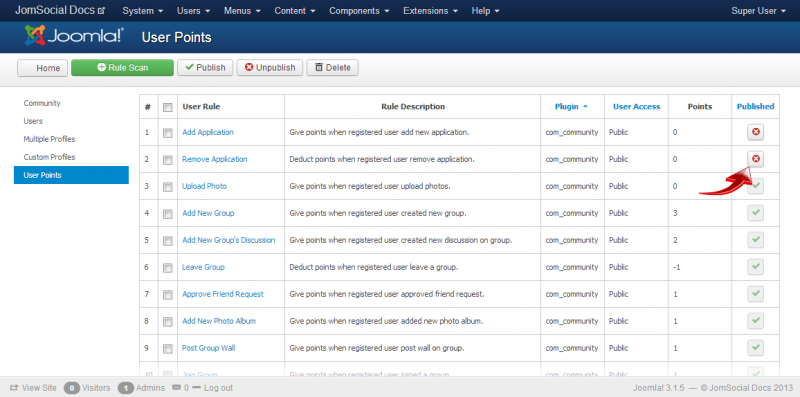Select User Points in the sidebar
This screenshot has height=397, width=800.
[x=71, y=175]
